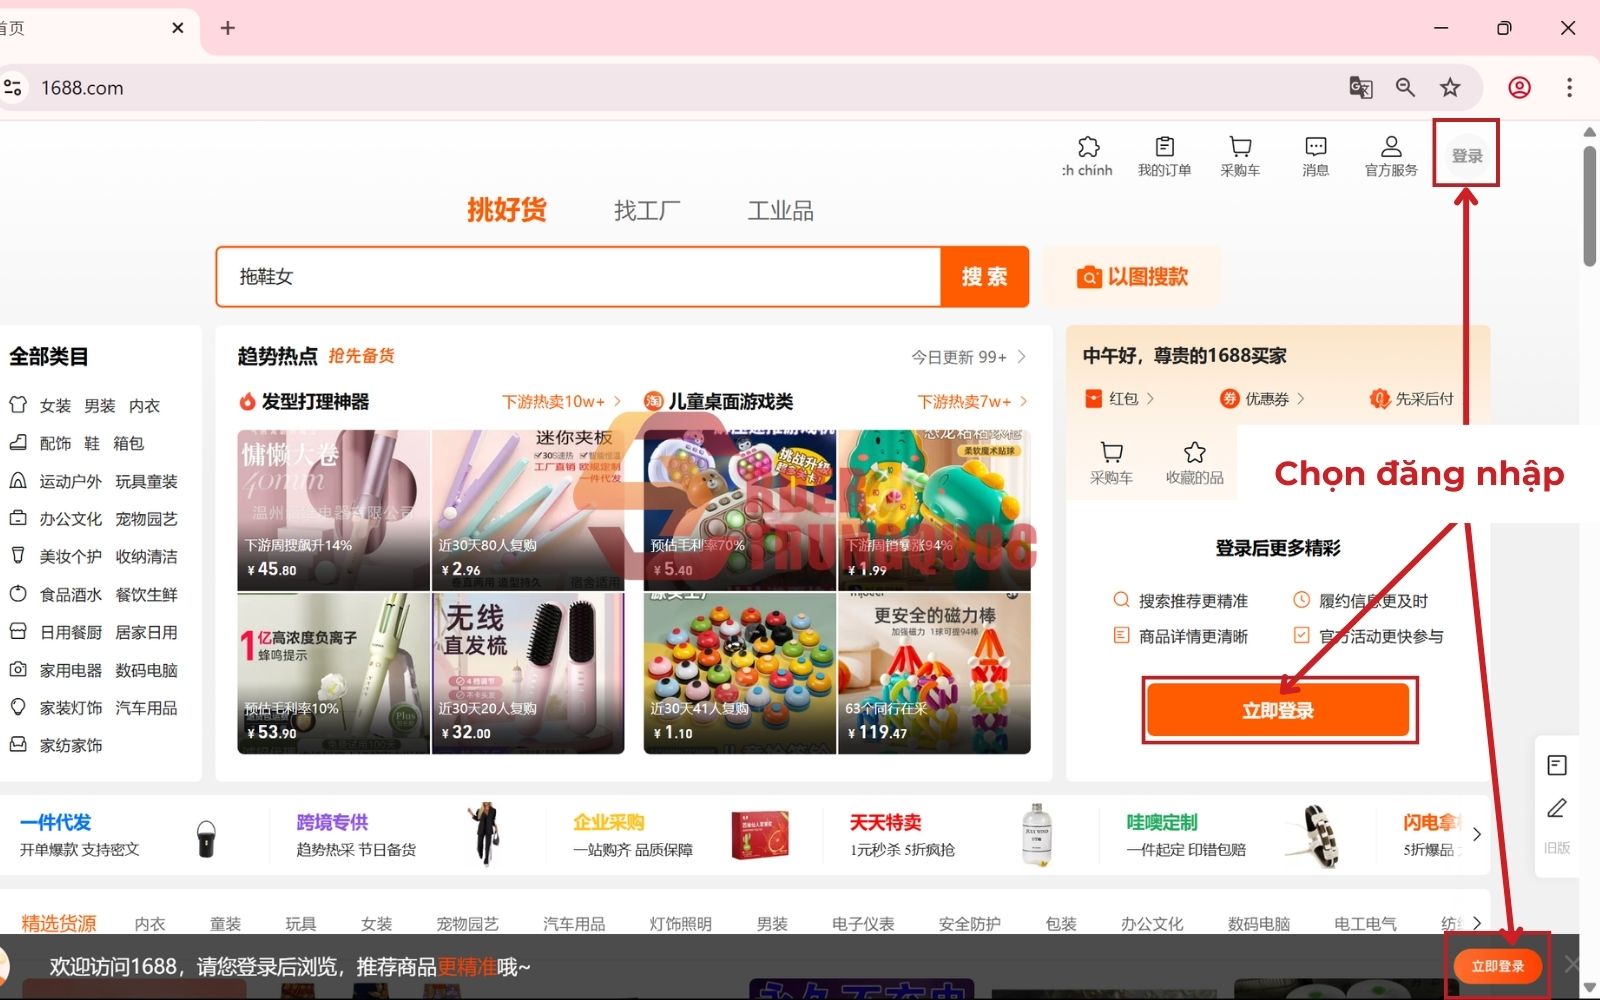Click the 男装 category text
The image size is (1600, 1000).
pyautogui.click(x=100, y=406)
